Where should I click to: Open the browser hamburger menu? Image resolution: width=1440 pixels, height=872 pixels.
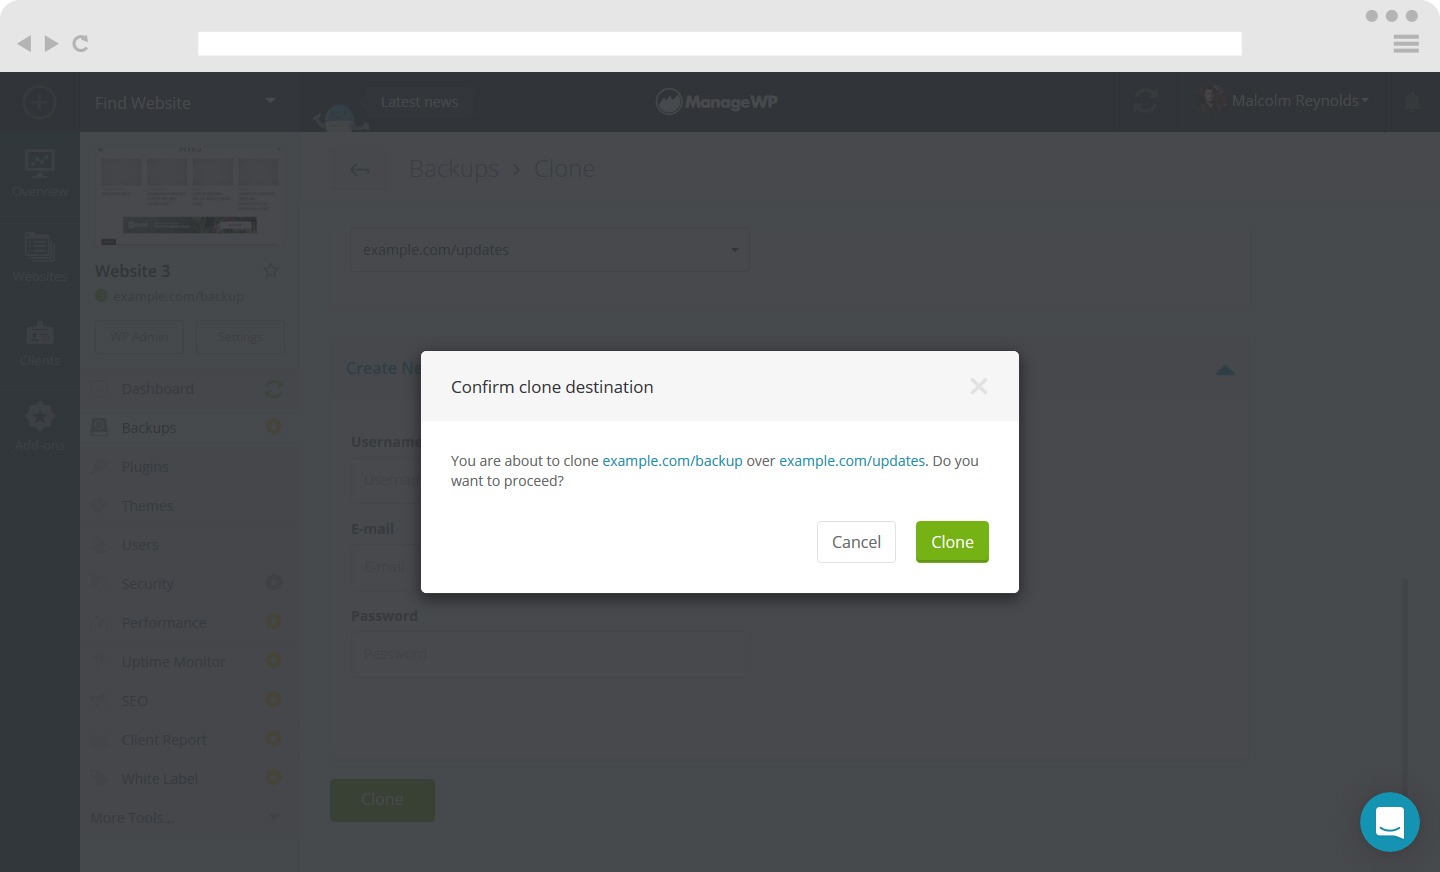click(1406, 43)
